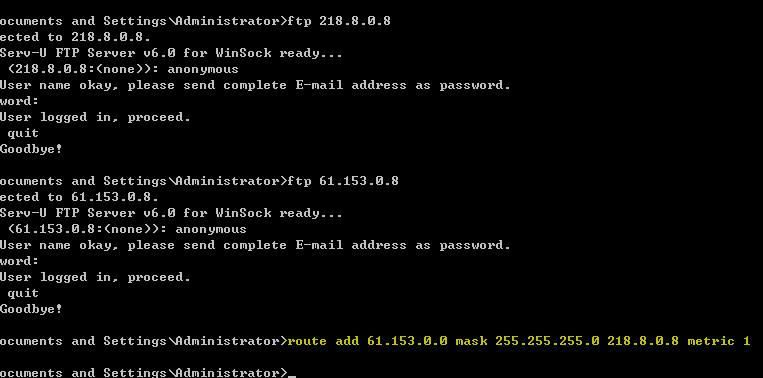This screenshot has width=763, height=378.
Task: Click the blinking cursor at the last prompt
Action: (x=291, y=376)
